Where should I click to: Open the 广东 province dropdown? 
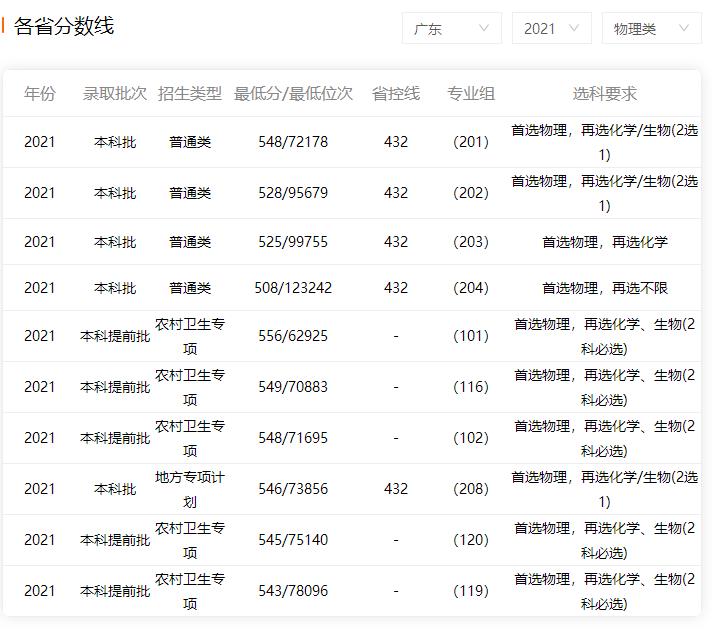(x=451, y=29)
